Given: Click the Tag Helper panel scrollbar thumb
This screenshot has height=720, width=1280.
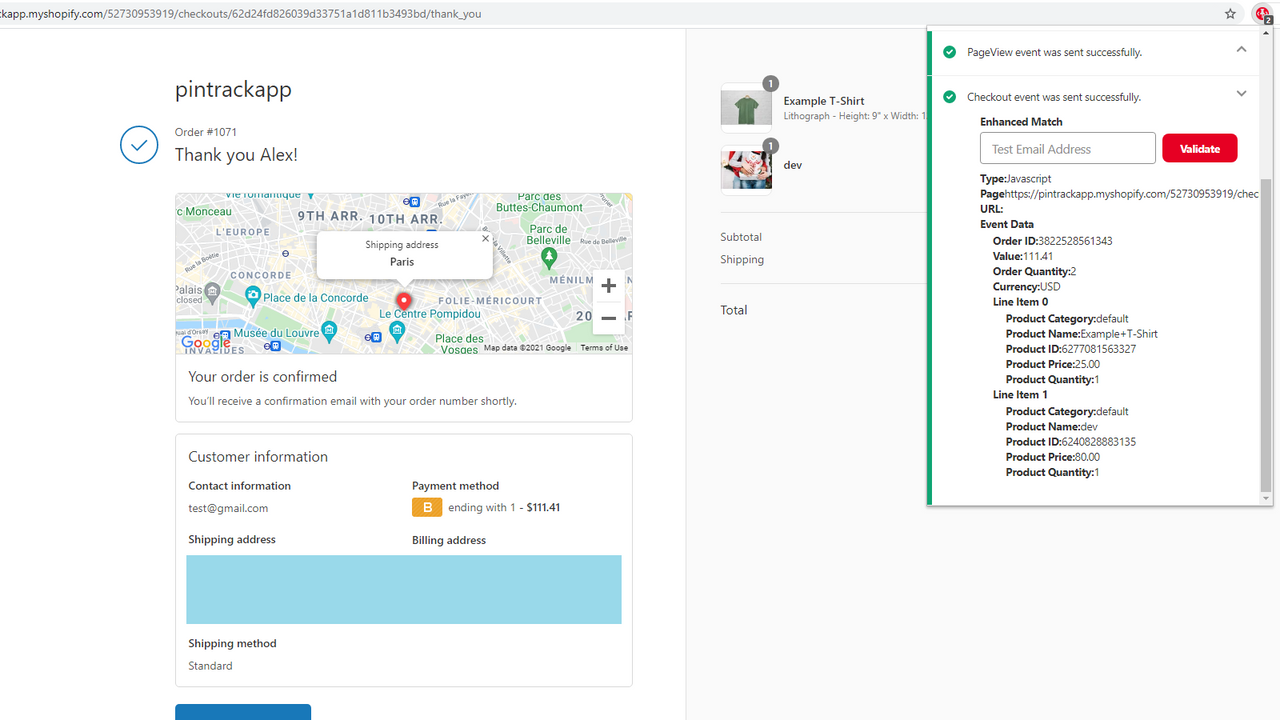Looking at the screenshot, I should [1266, 335].
